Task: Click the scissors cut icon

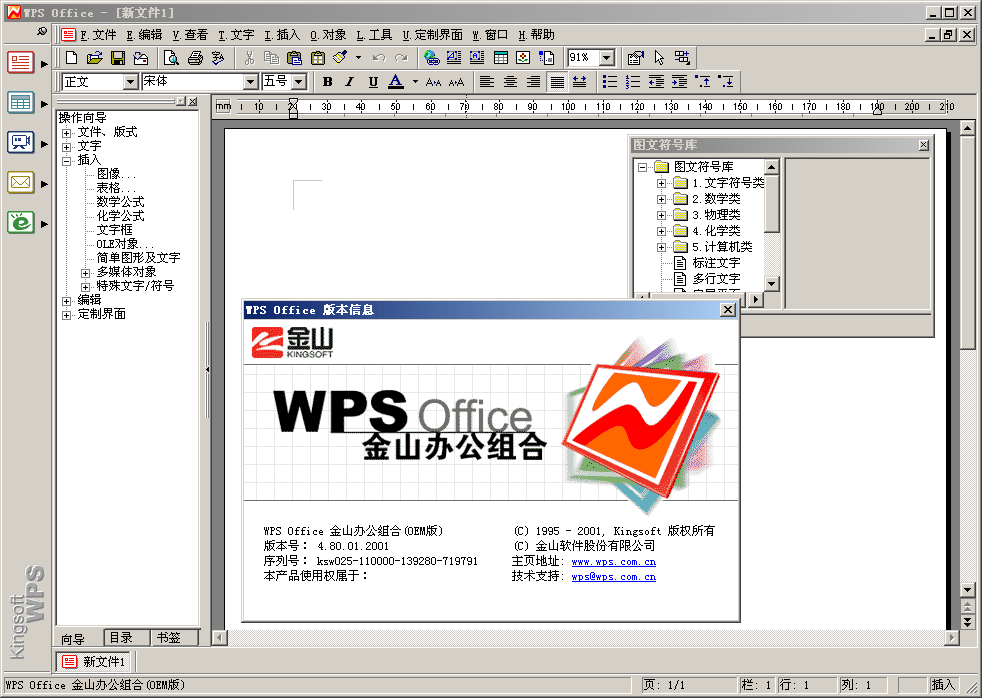Action: click(249, 58)
